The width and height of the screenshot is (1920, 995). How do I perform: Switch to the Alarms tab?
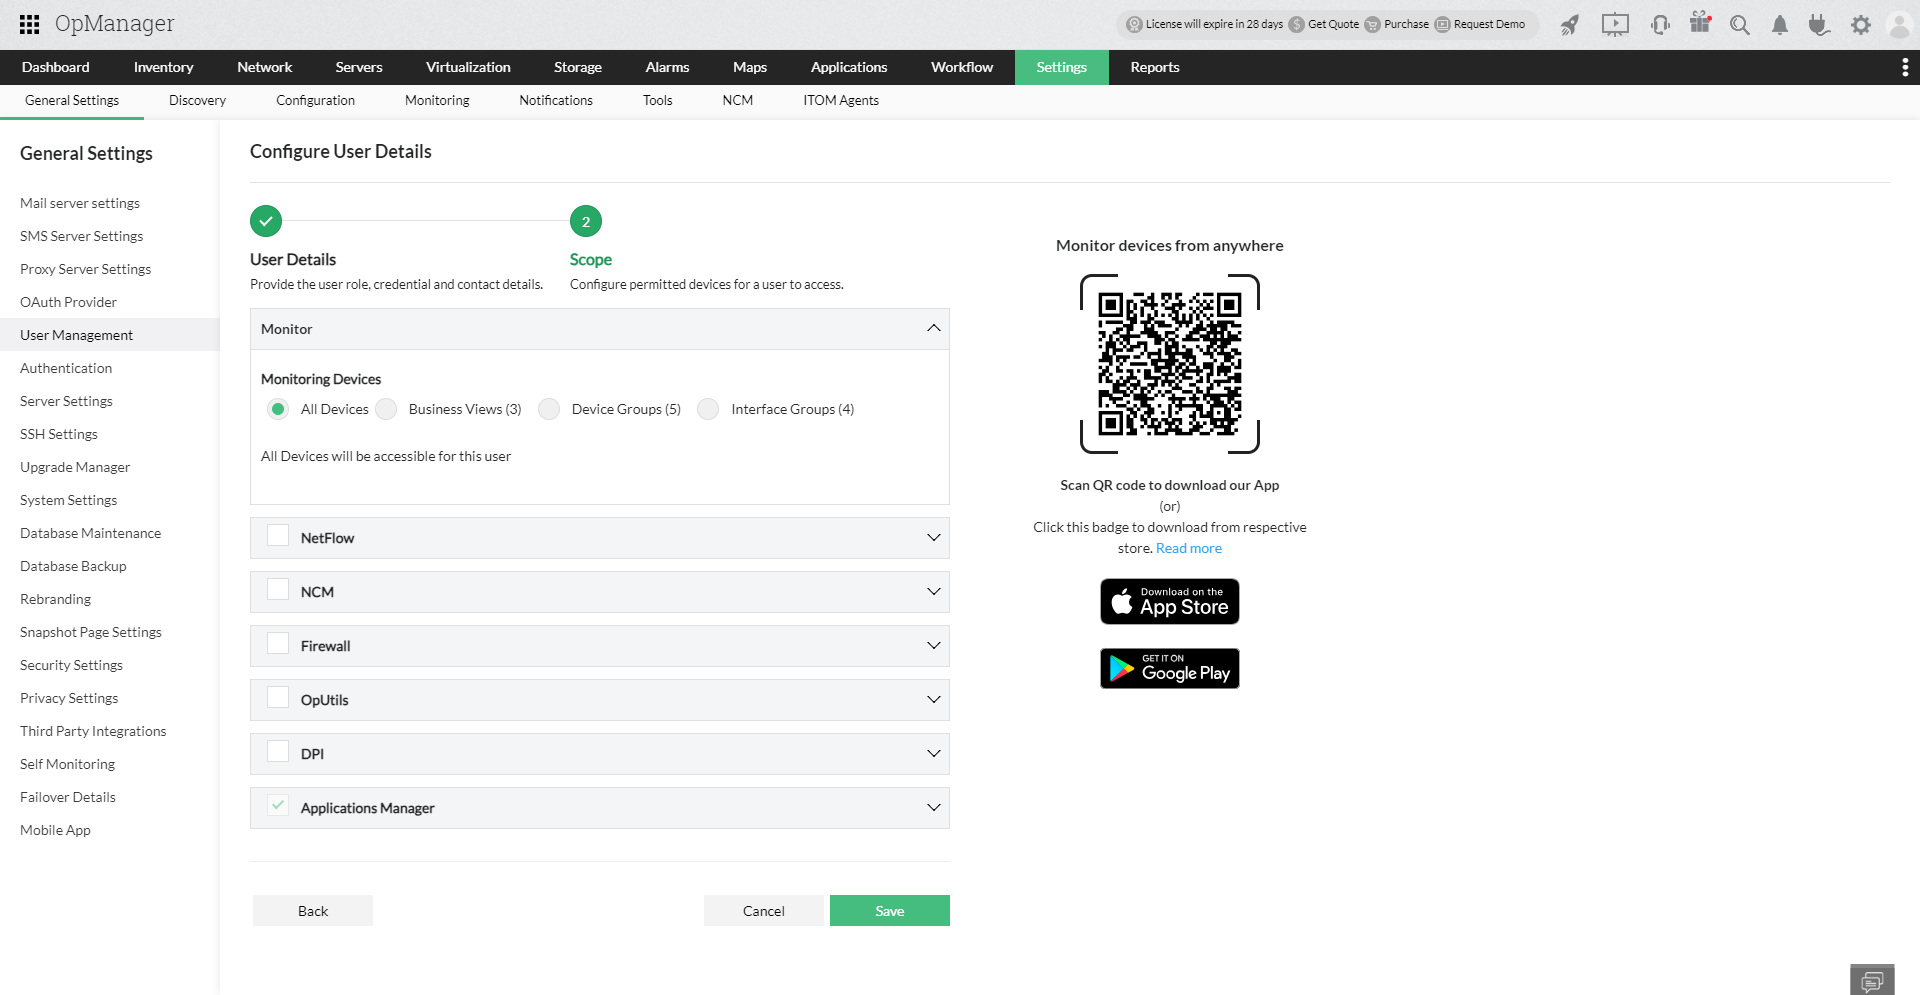click(x=667, y=67)
